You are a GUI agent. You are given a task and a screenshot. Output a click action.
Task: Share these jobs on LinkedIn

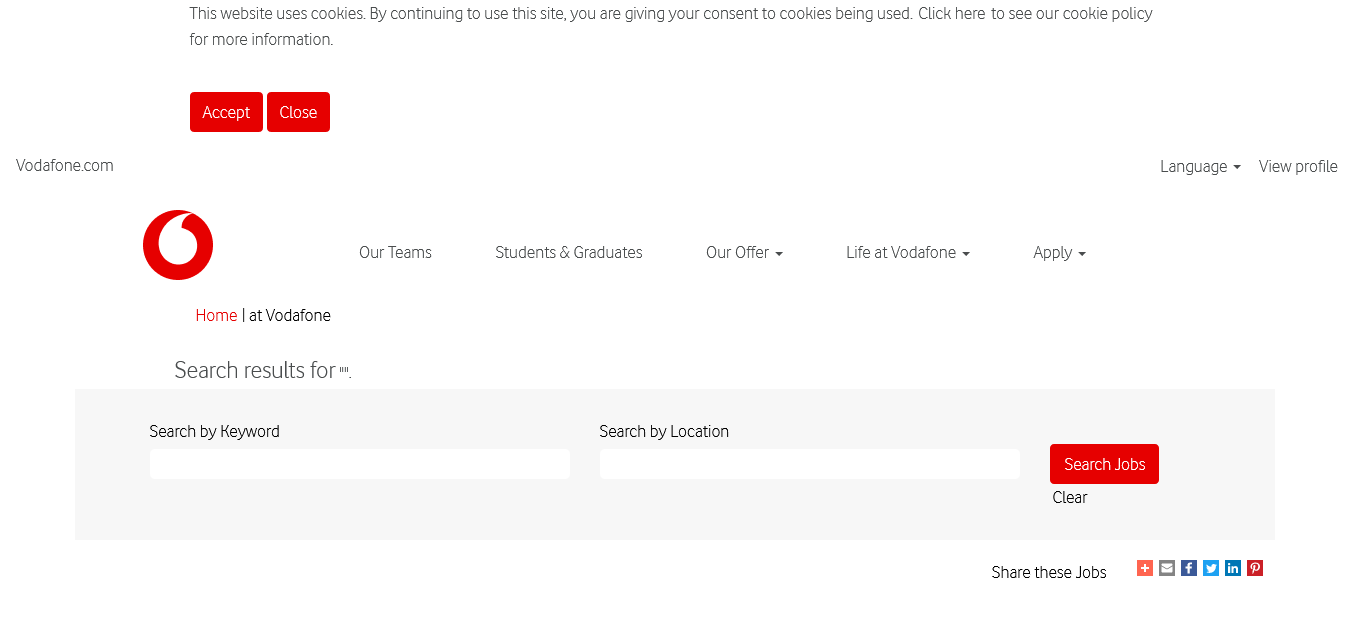click(1233, 568)
